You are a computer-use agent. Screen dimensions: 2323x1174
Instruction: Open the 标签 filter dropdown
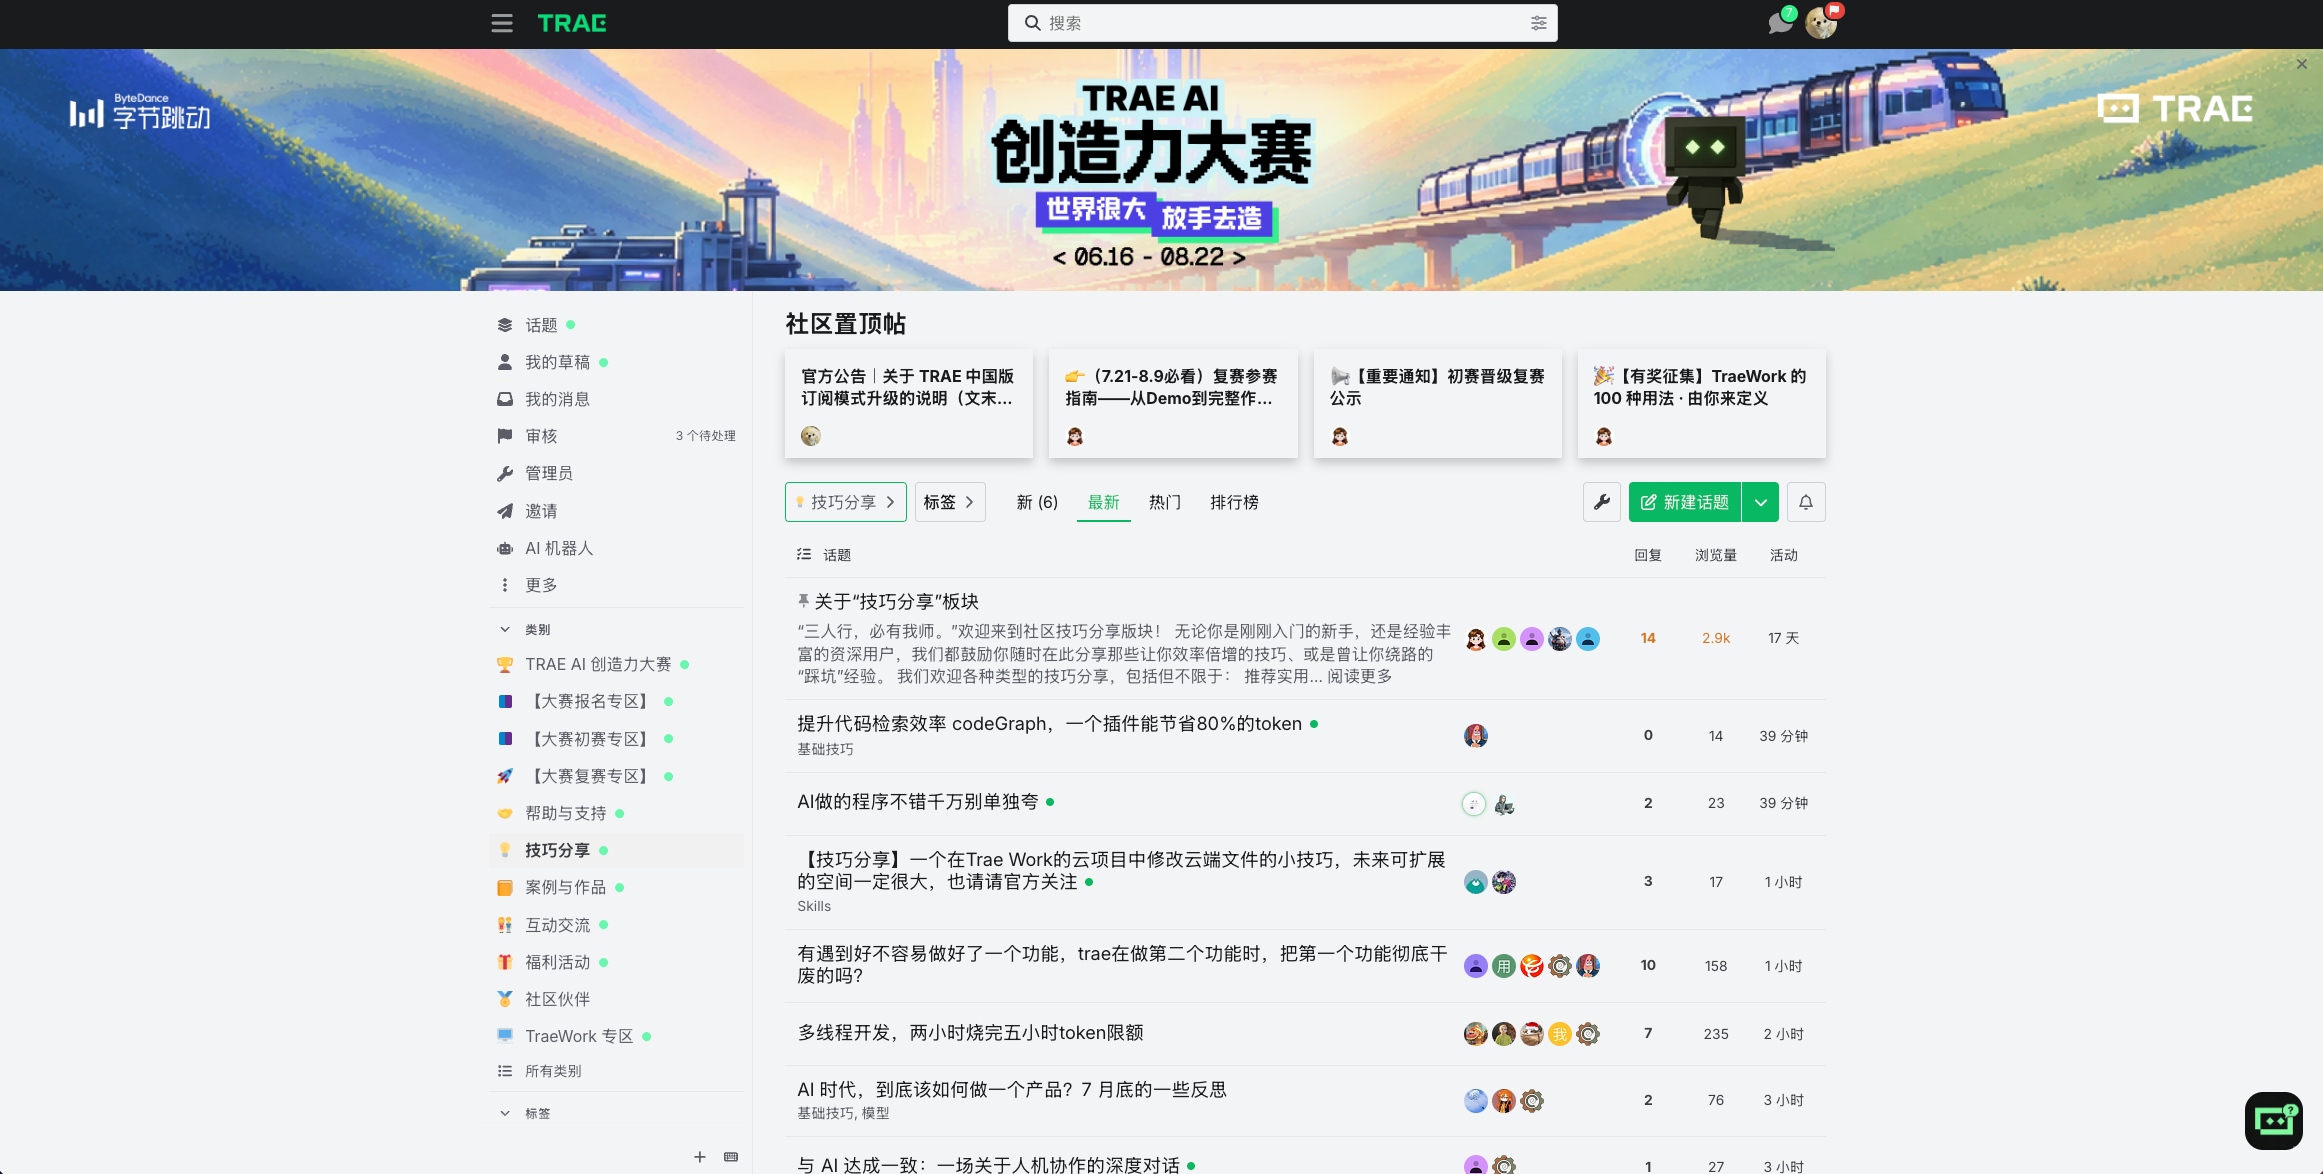click(x=950, y=502)
